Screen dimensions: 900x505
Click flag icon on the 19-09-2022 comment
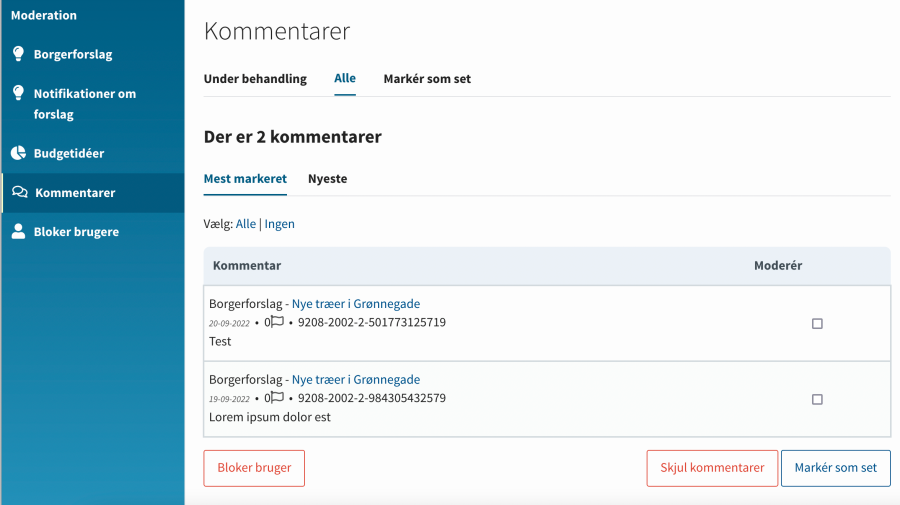pyautogui.click(x=277, y=397)
